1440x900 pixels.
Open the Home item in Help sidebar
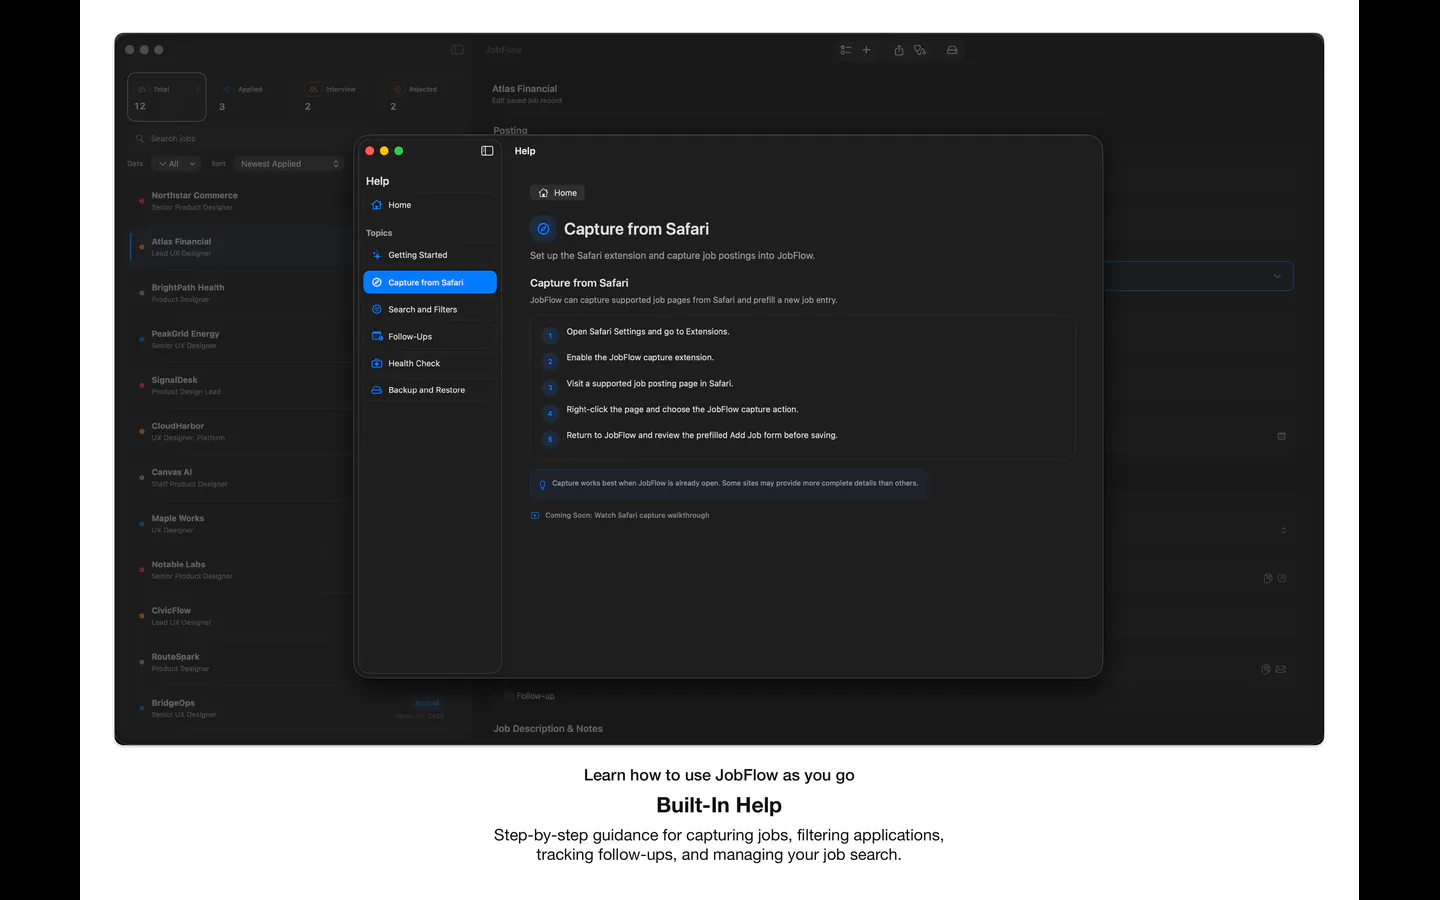430,205
